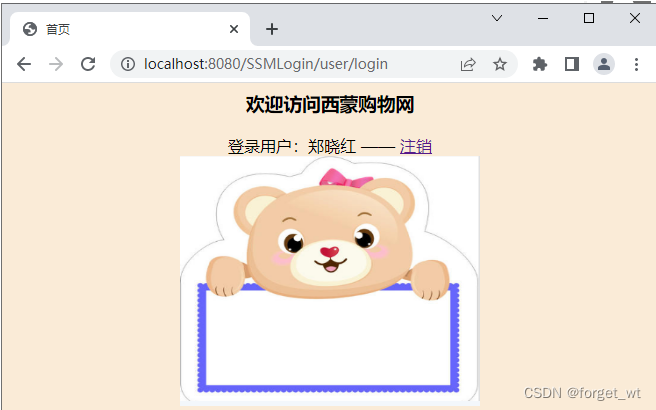
Task: Share this page icon
Action: point(468,64)
